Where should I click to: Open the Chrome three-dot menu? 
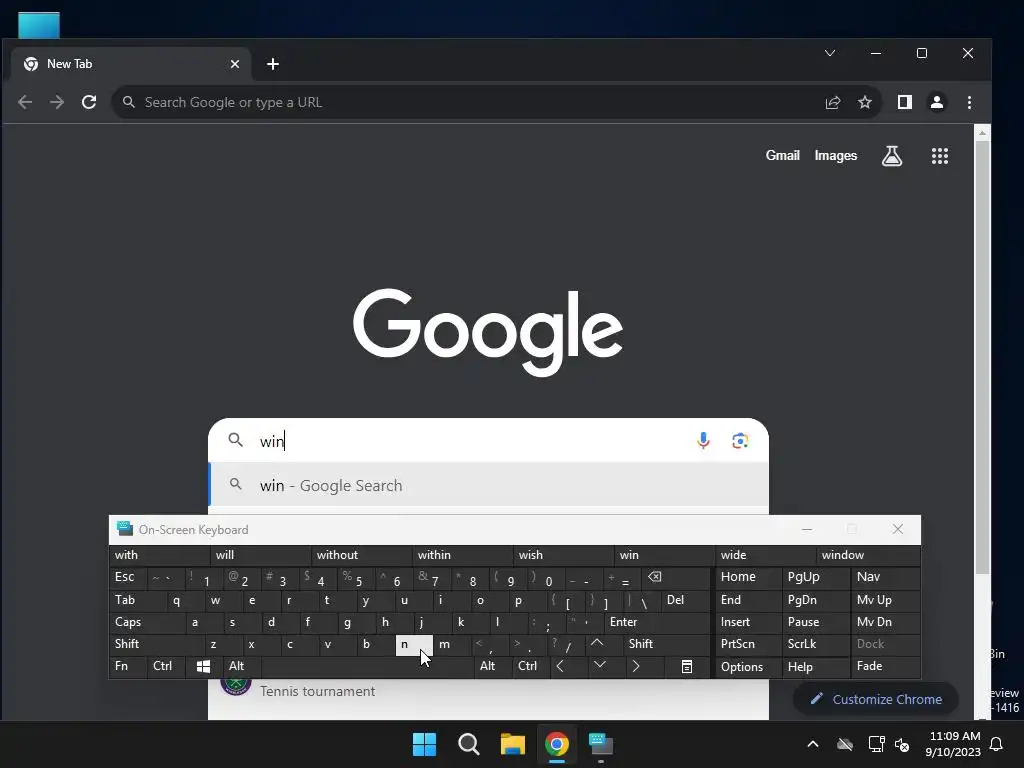point(969,102)
